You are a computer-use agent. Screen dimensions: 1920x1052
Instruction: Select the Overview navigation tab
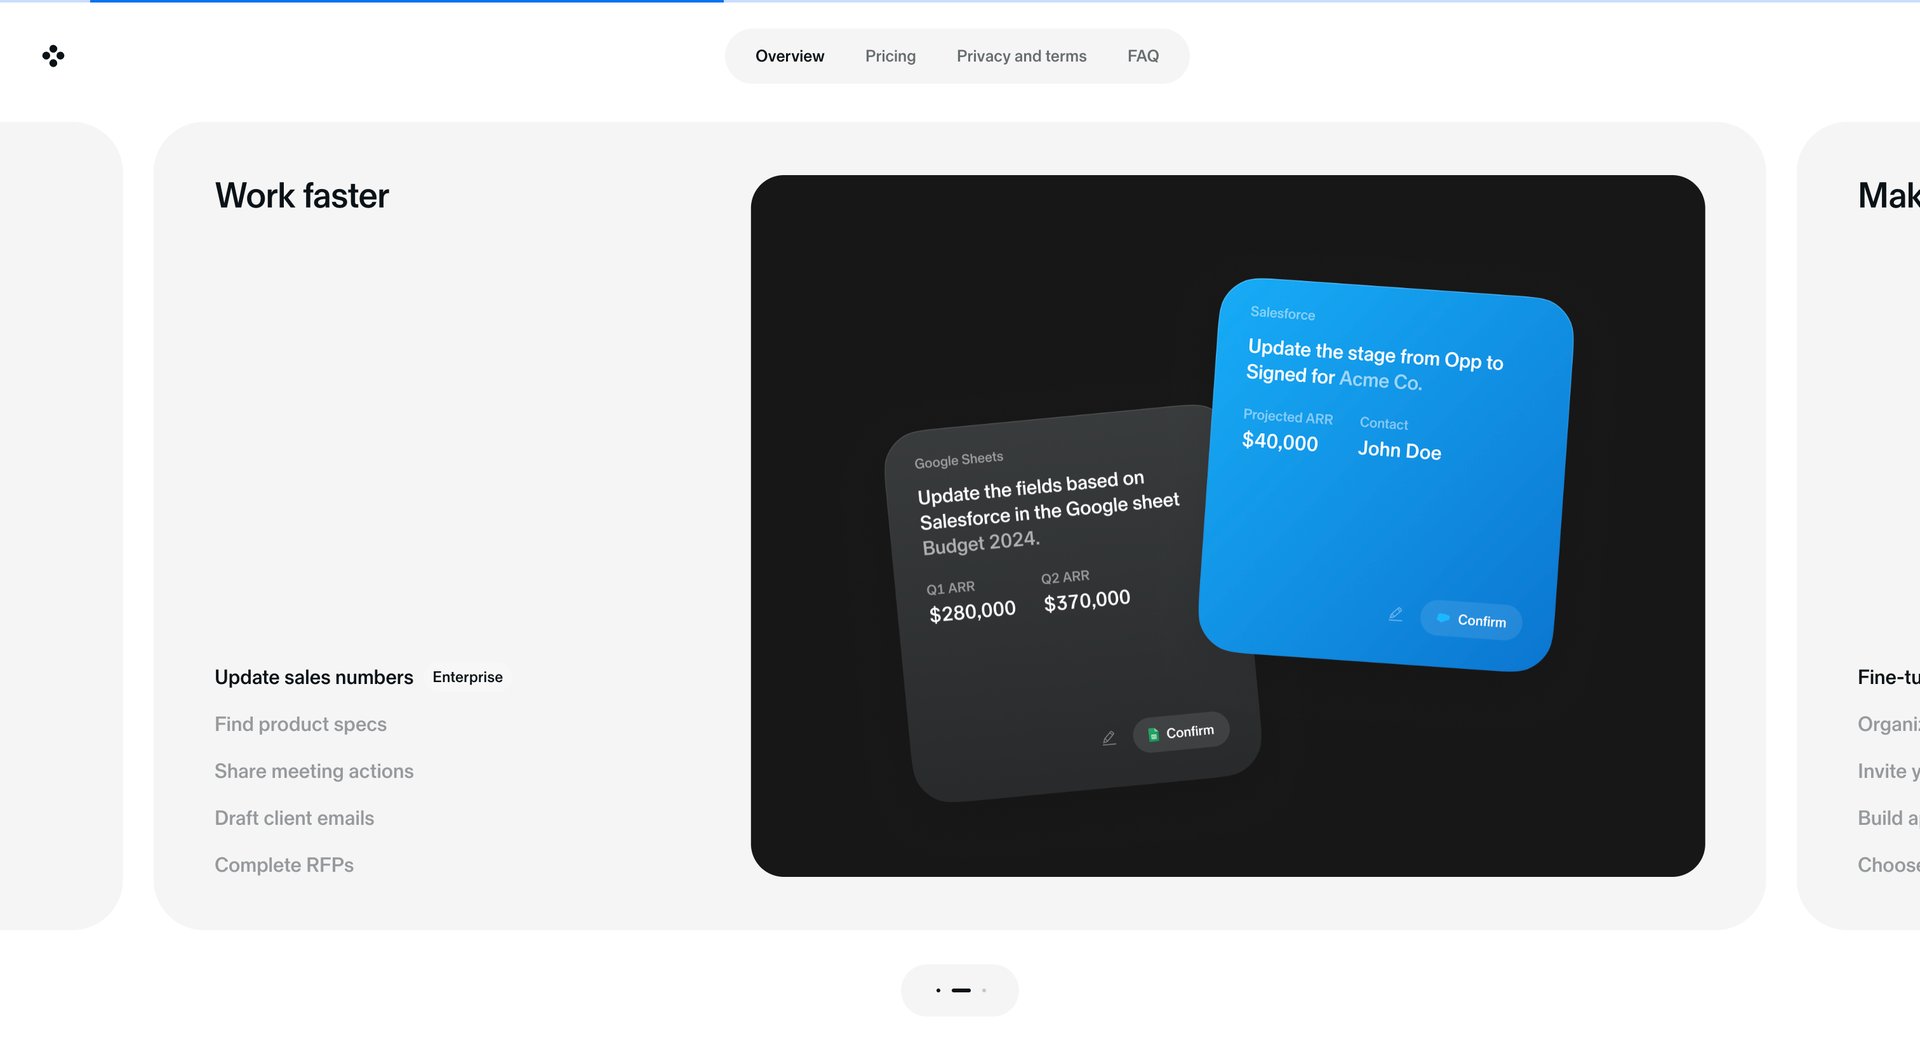790,56
